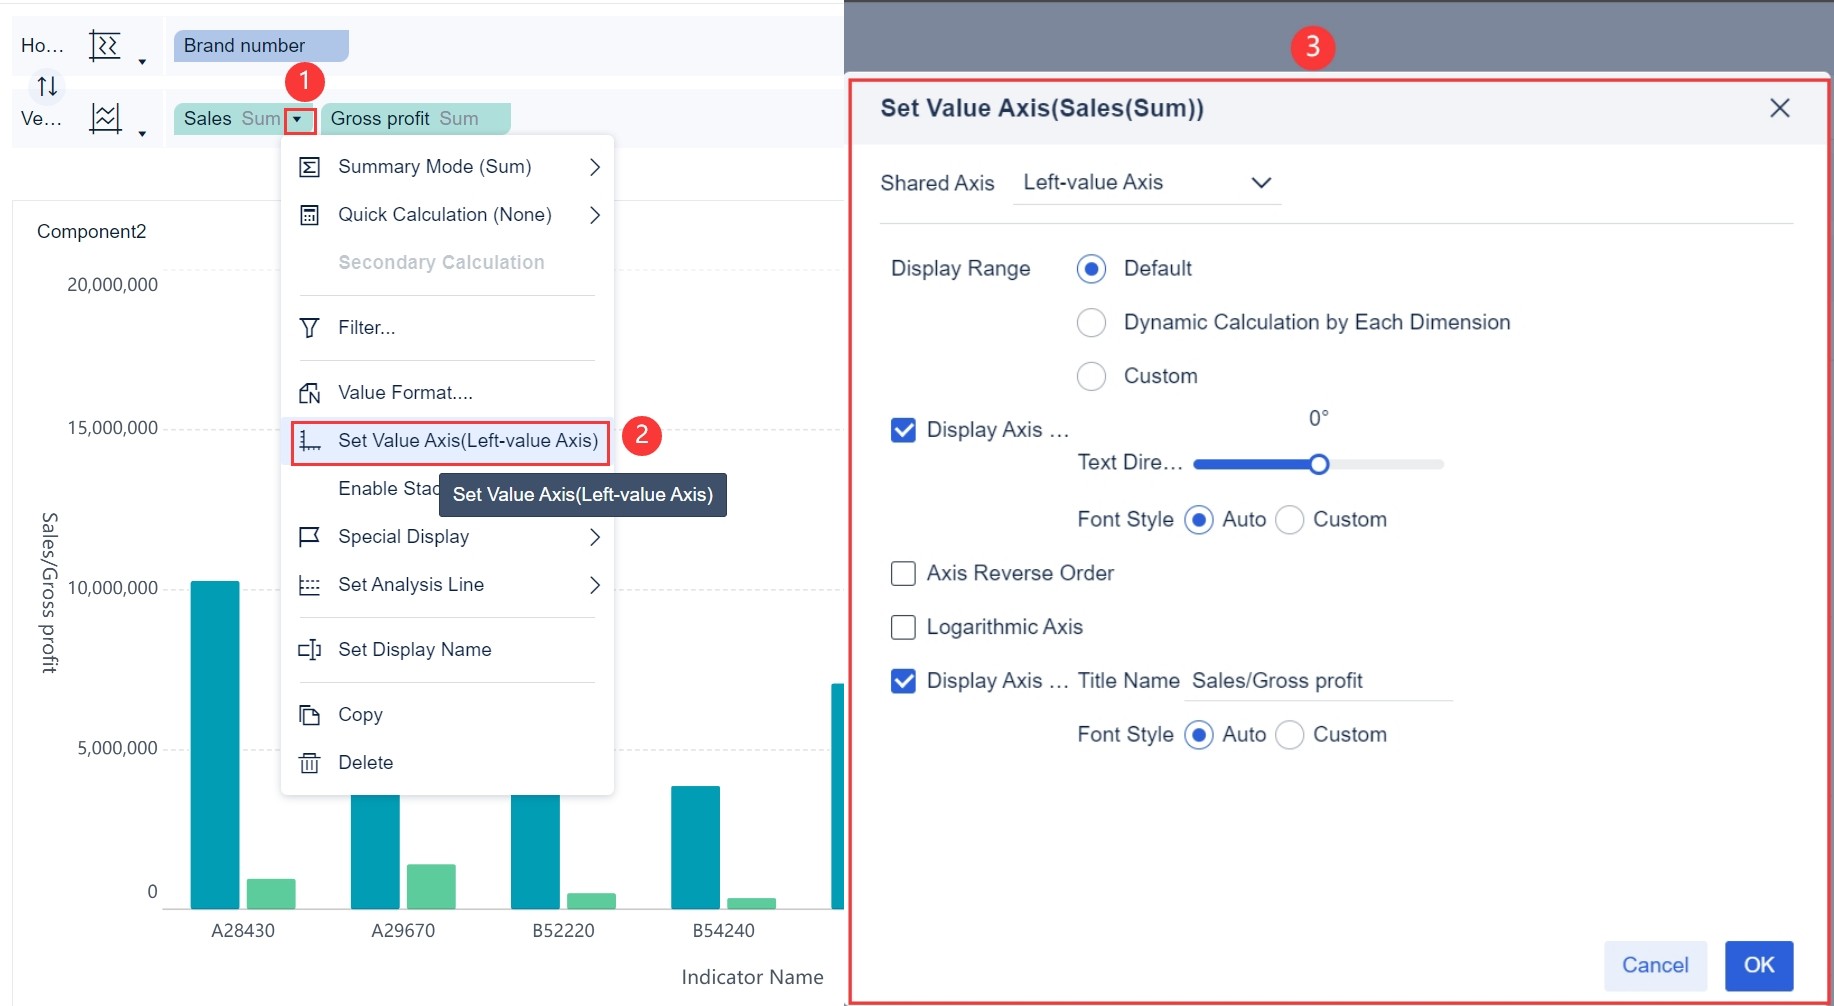The image size is (1834, 1006).
Task: Click the OK button
Action: (1758, 965)
